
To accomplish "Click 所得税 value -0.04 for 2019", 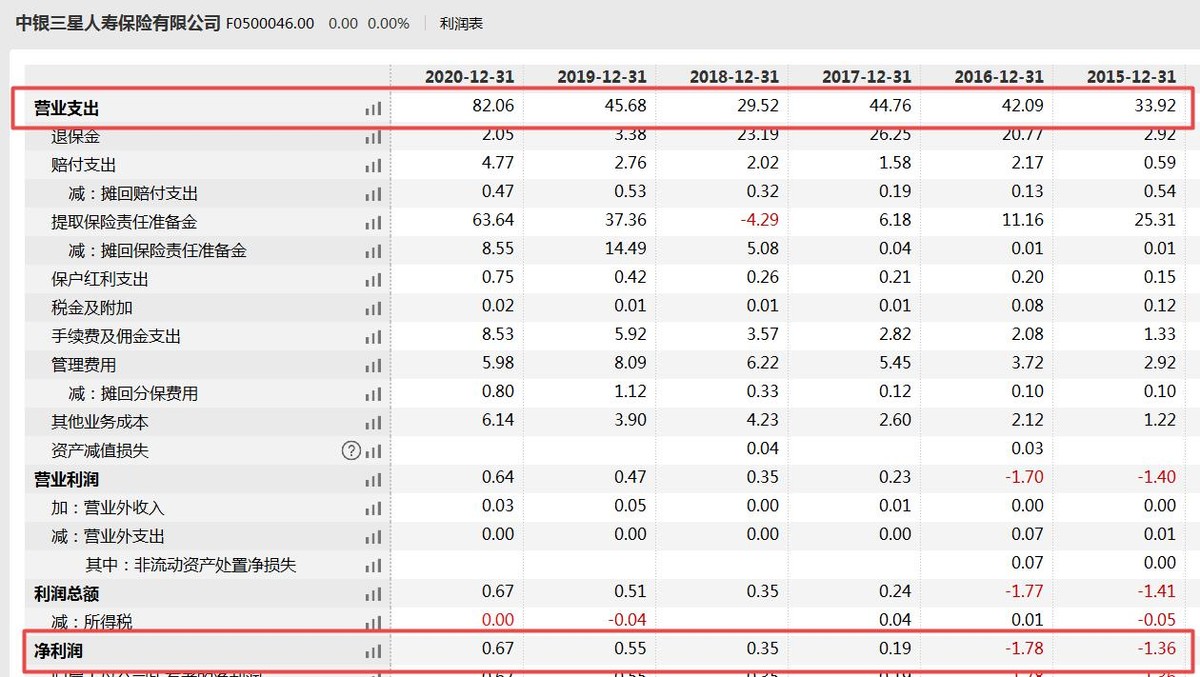I will click(x=627, y=621).
